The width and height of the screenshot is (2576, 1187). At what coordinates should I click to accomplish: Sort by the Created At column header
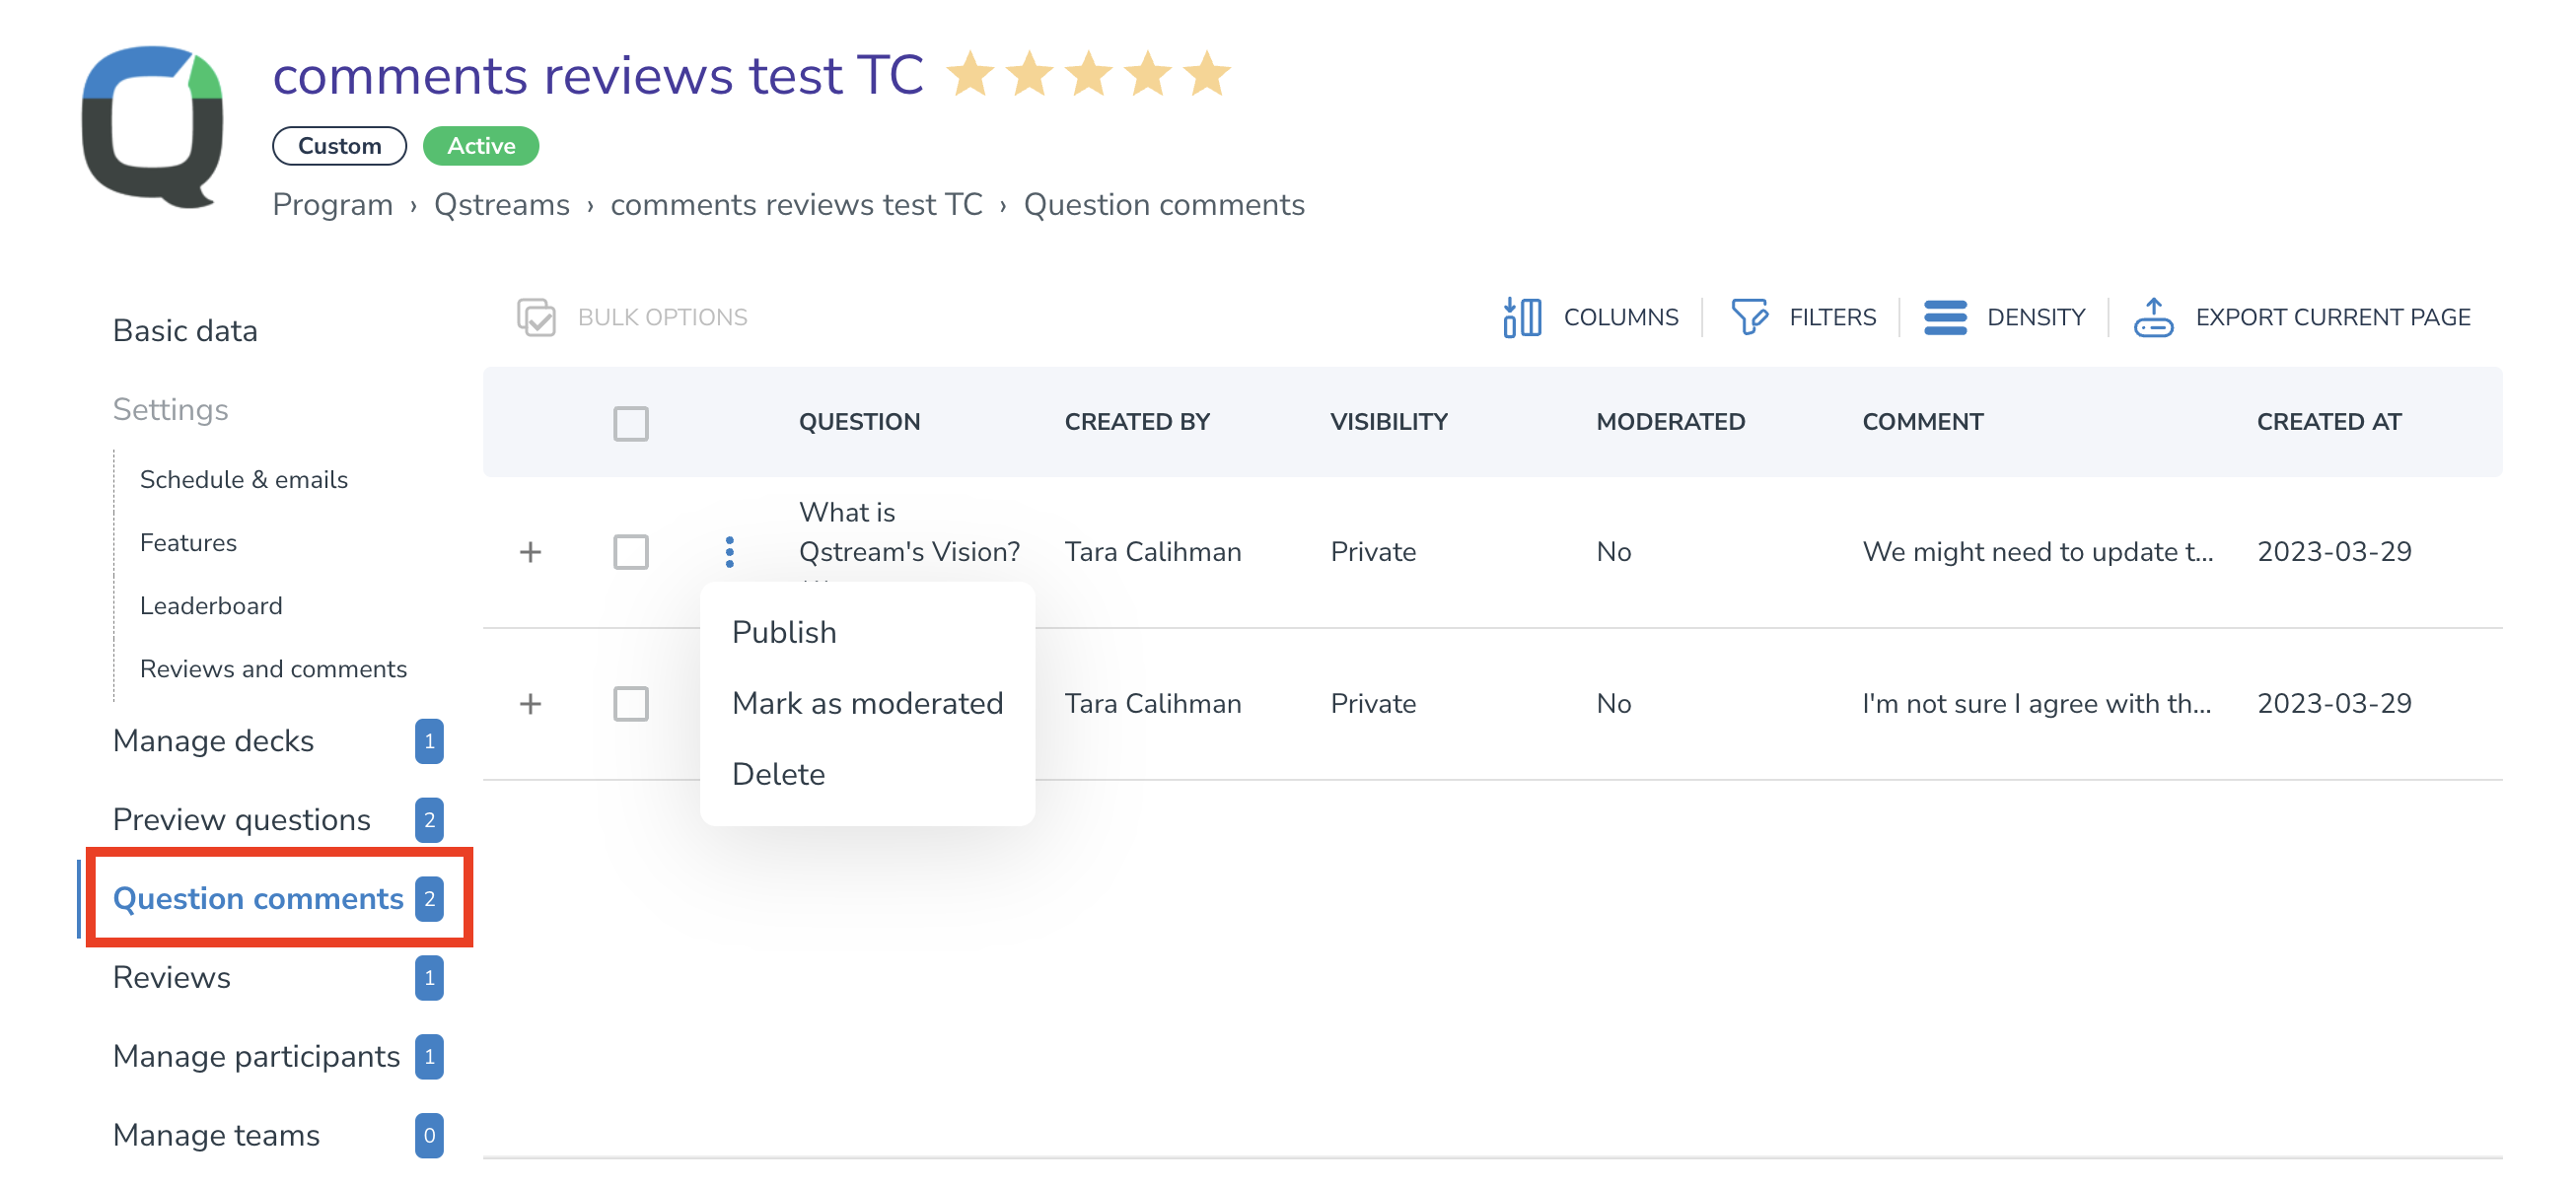[x=2329, y=422]
